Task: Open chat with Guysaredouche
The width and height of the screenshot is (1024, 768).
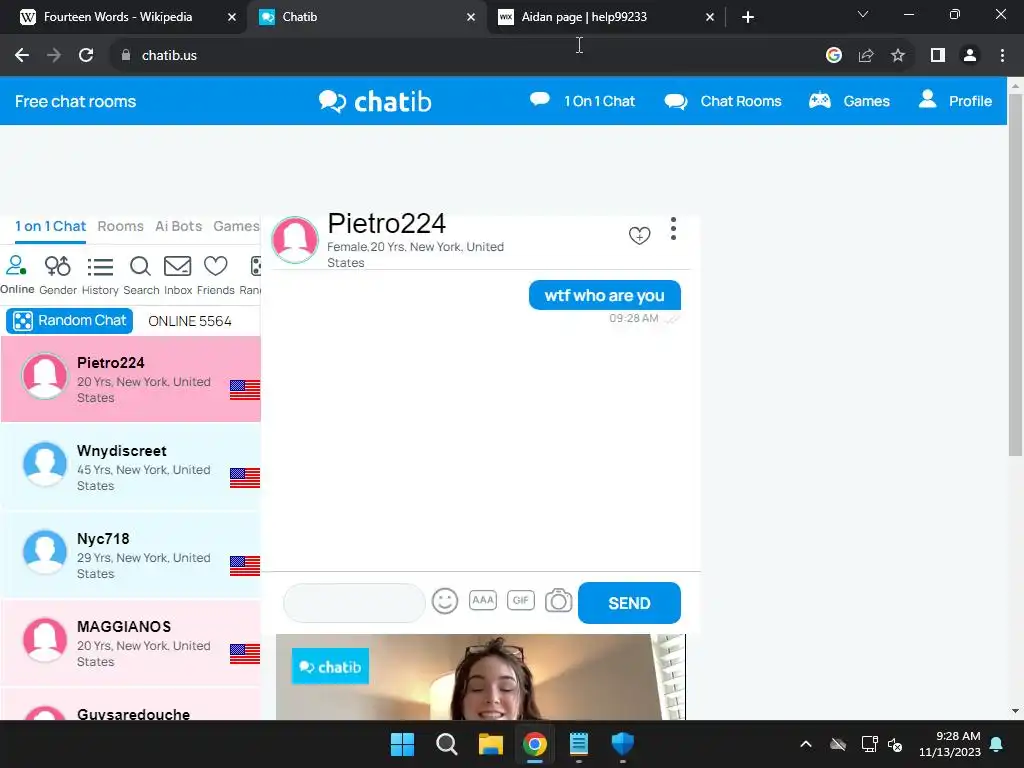Action: coord(131,705)
